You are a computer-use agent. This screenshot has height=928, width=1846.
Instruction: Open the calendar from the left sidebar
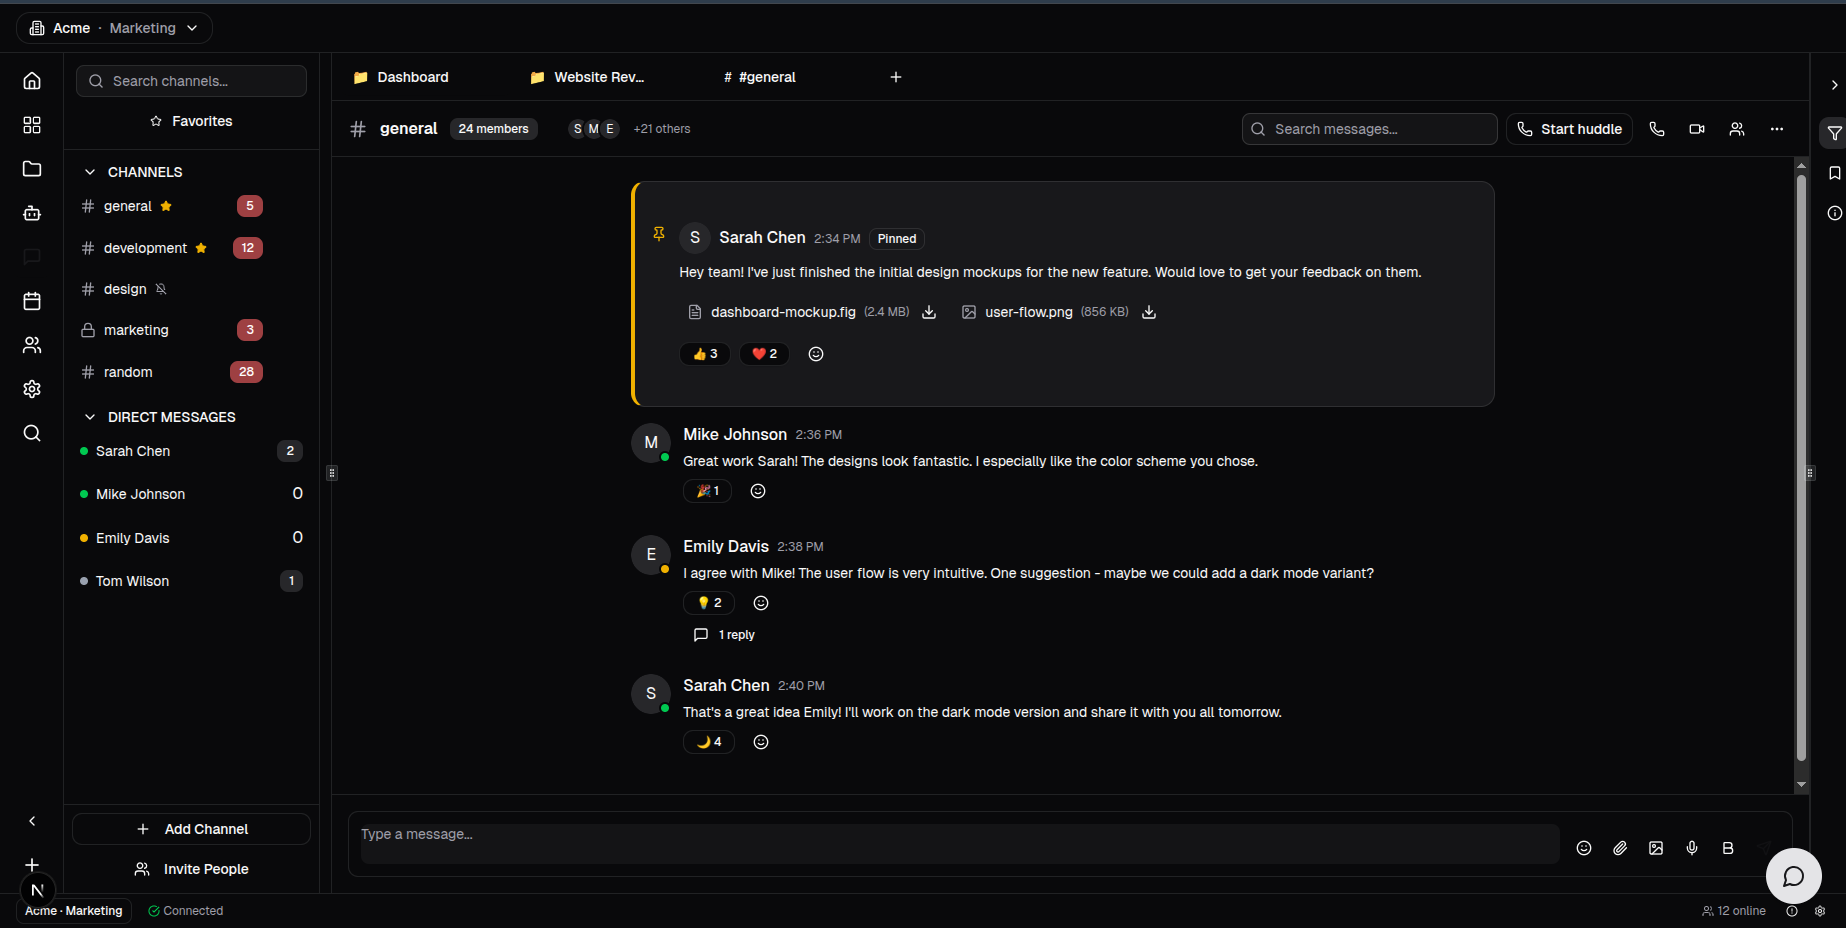(x=32, y=301)
